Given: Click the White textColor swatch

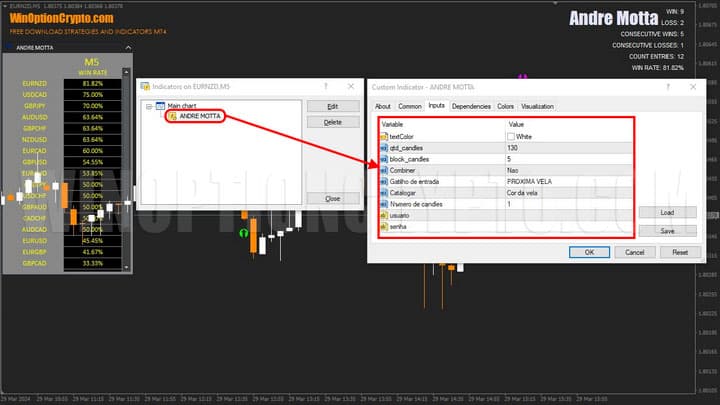Looking at the screenshot, I should (512, 136).
